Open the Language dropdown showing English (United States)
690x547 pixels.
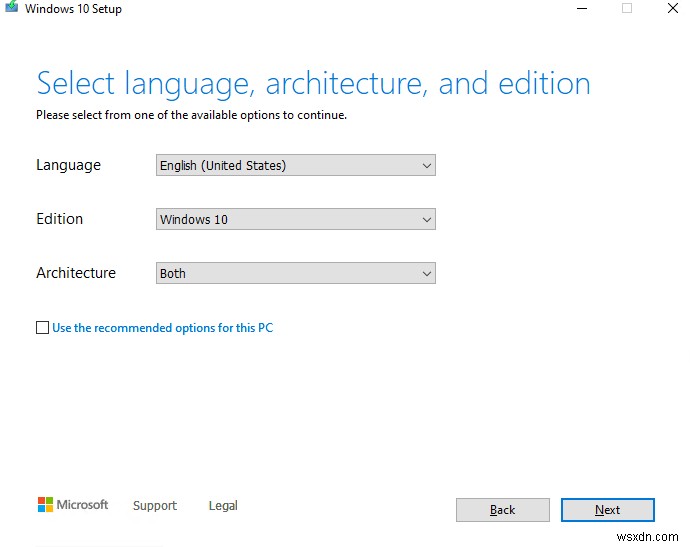click(296, 165)
